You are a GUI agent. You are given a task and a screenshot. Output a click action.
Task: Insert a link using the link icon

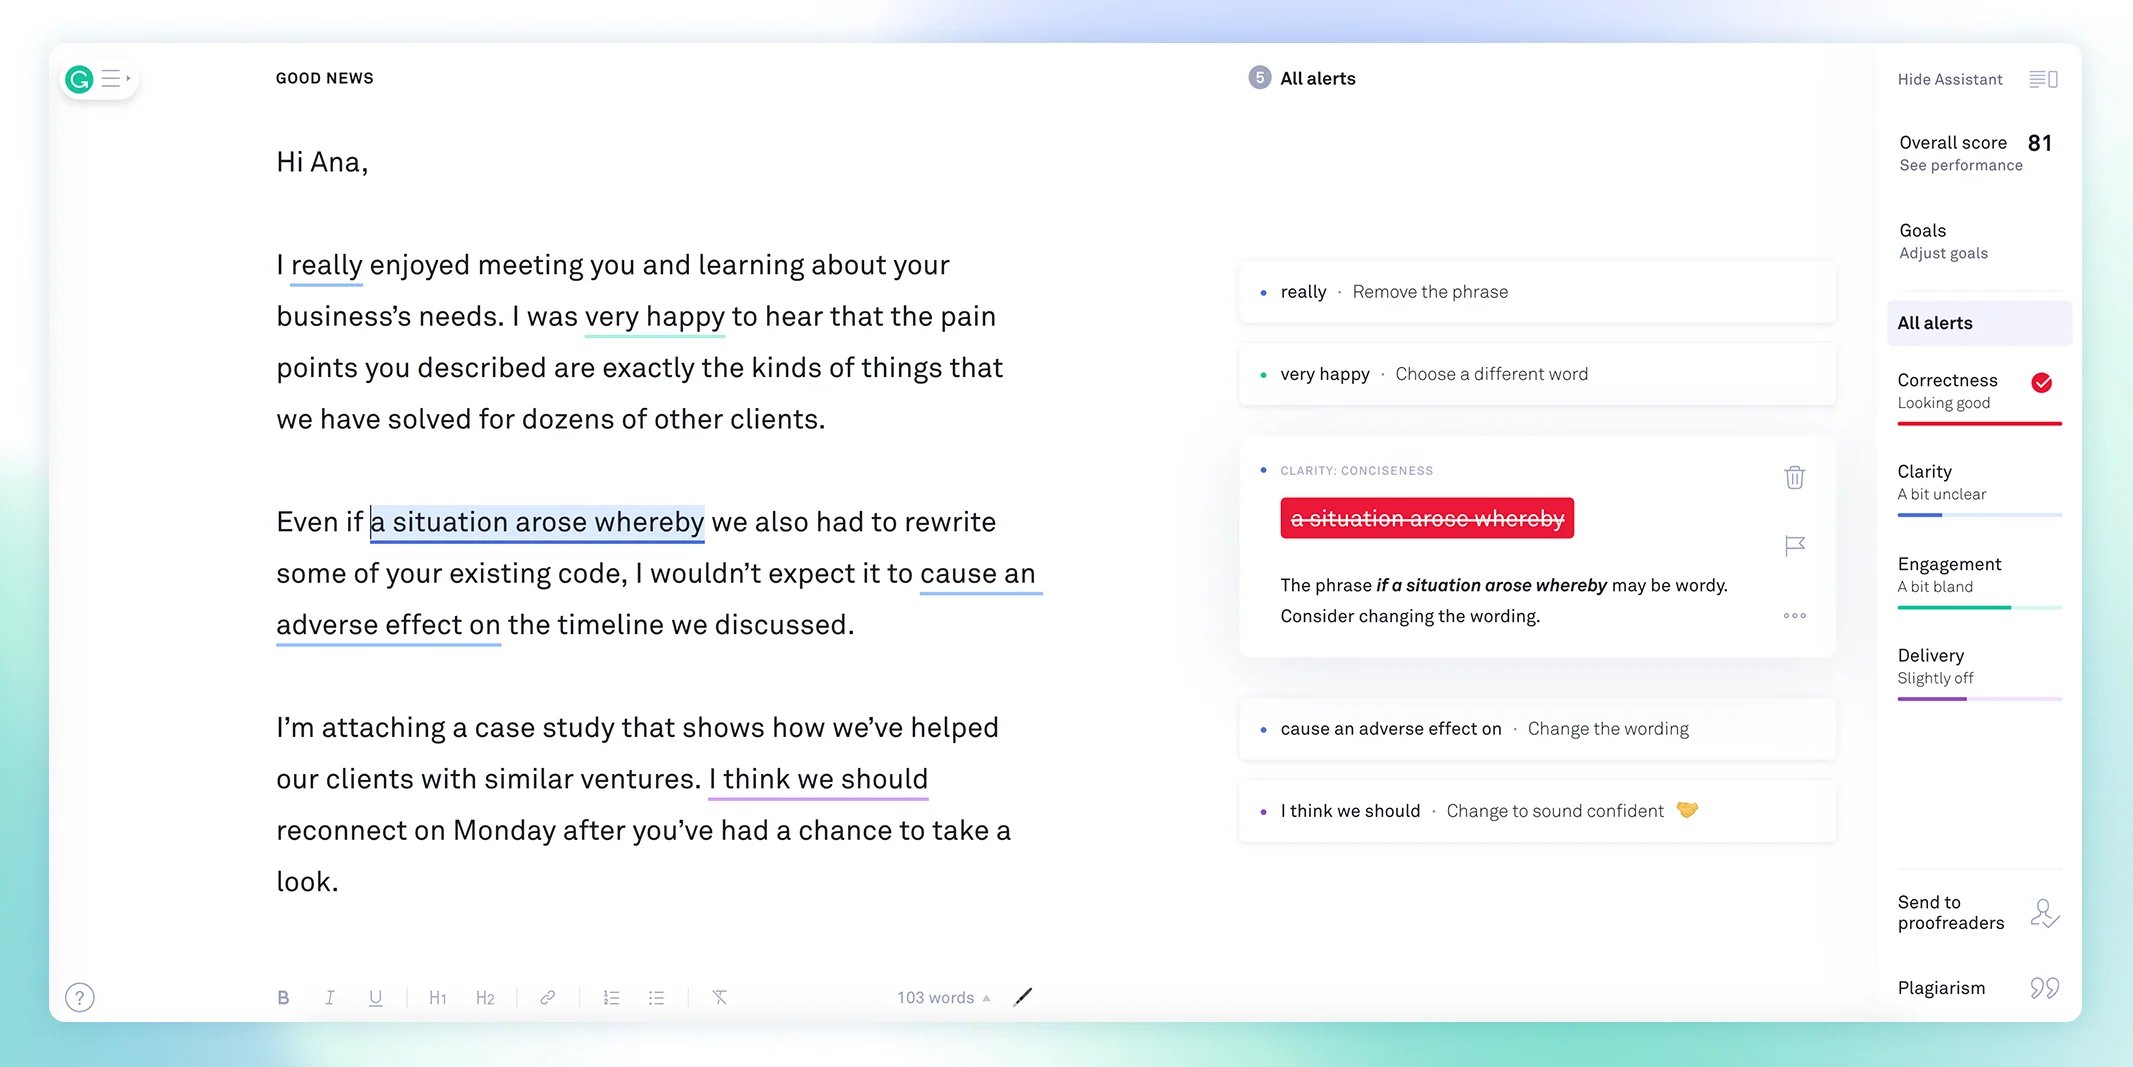547,996
